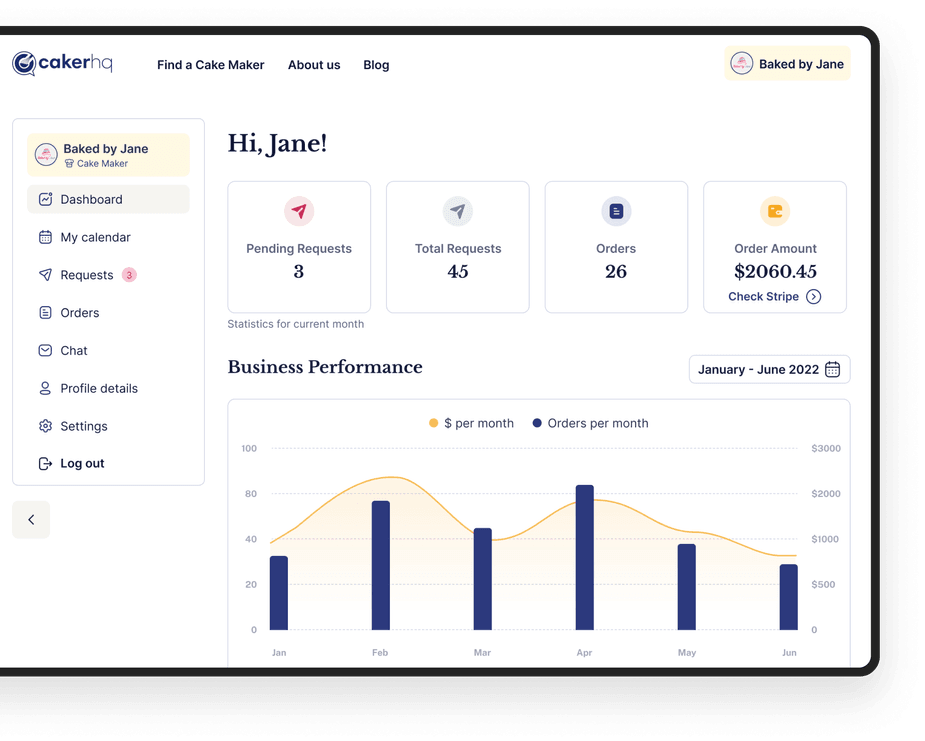
Task: Open the Settings gear icon
Action: (x=45, y=426)
